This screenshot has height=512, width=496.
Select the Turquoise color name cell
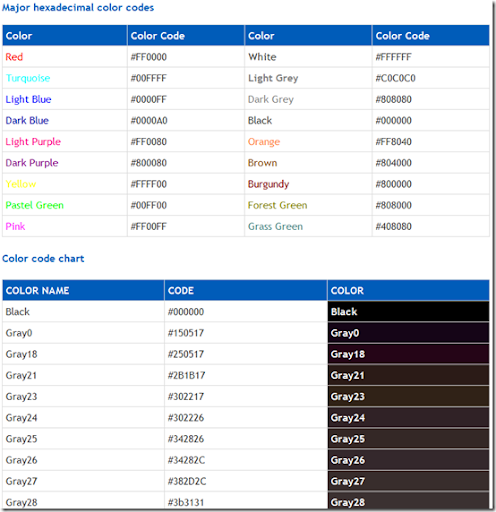(65, 78)
